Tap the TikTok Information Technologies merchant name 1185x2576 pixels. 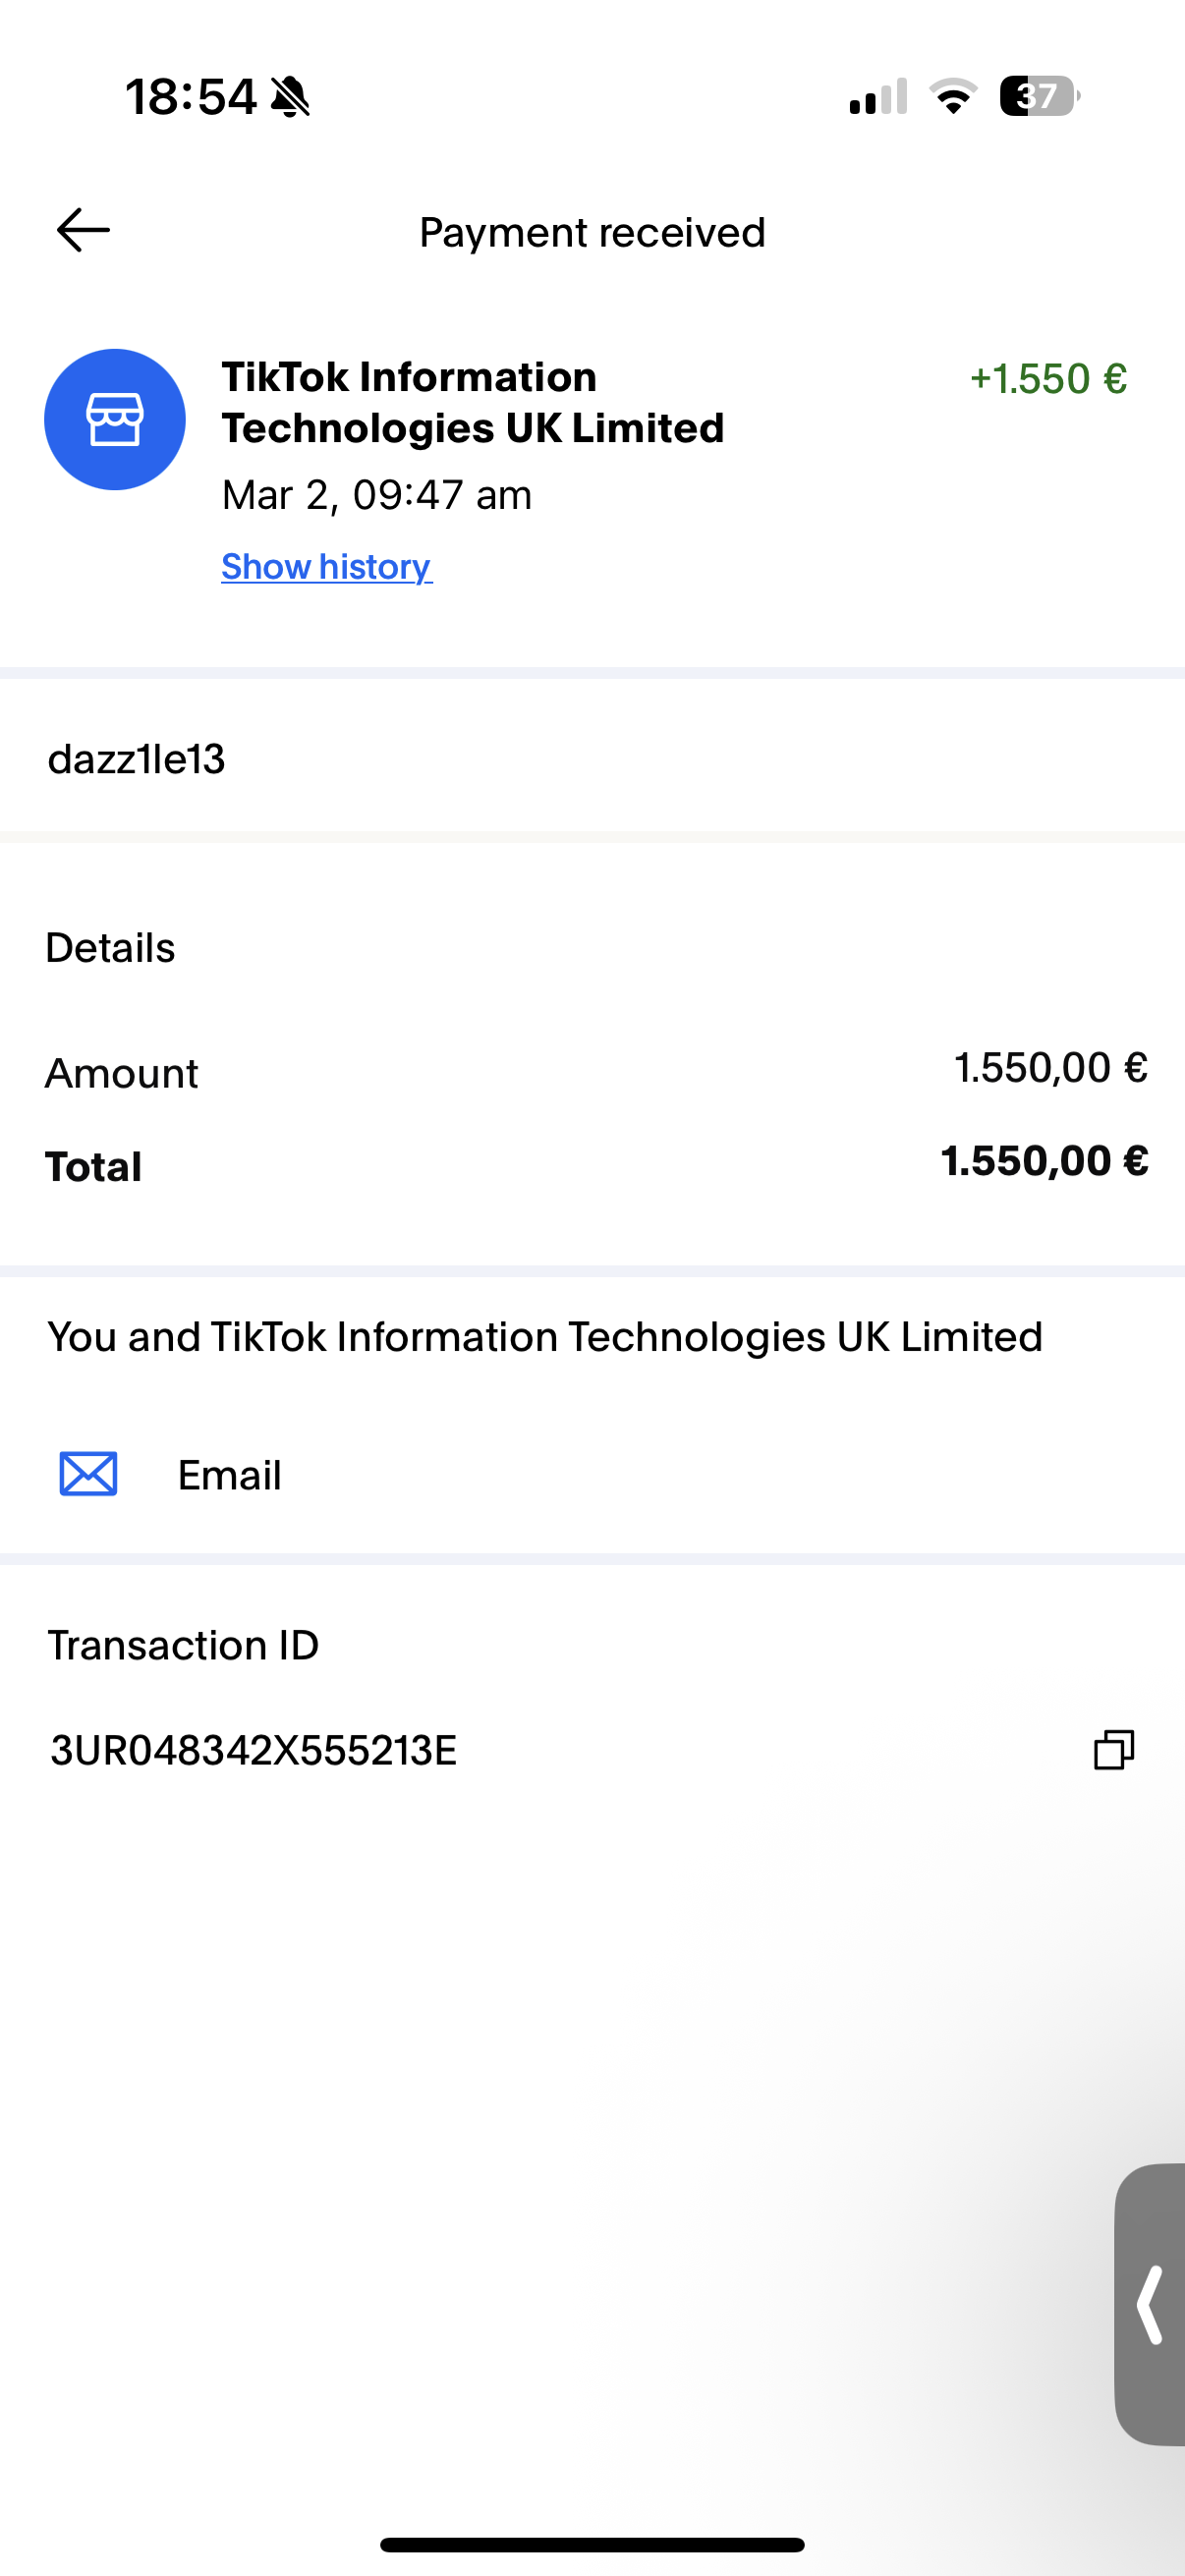coord(472,402)
